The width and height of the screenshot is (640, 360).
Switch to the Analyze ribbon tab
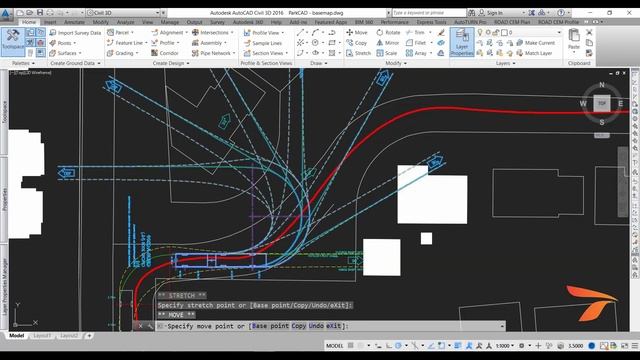(x=125, y=22)
